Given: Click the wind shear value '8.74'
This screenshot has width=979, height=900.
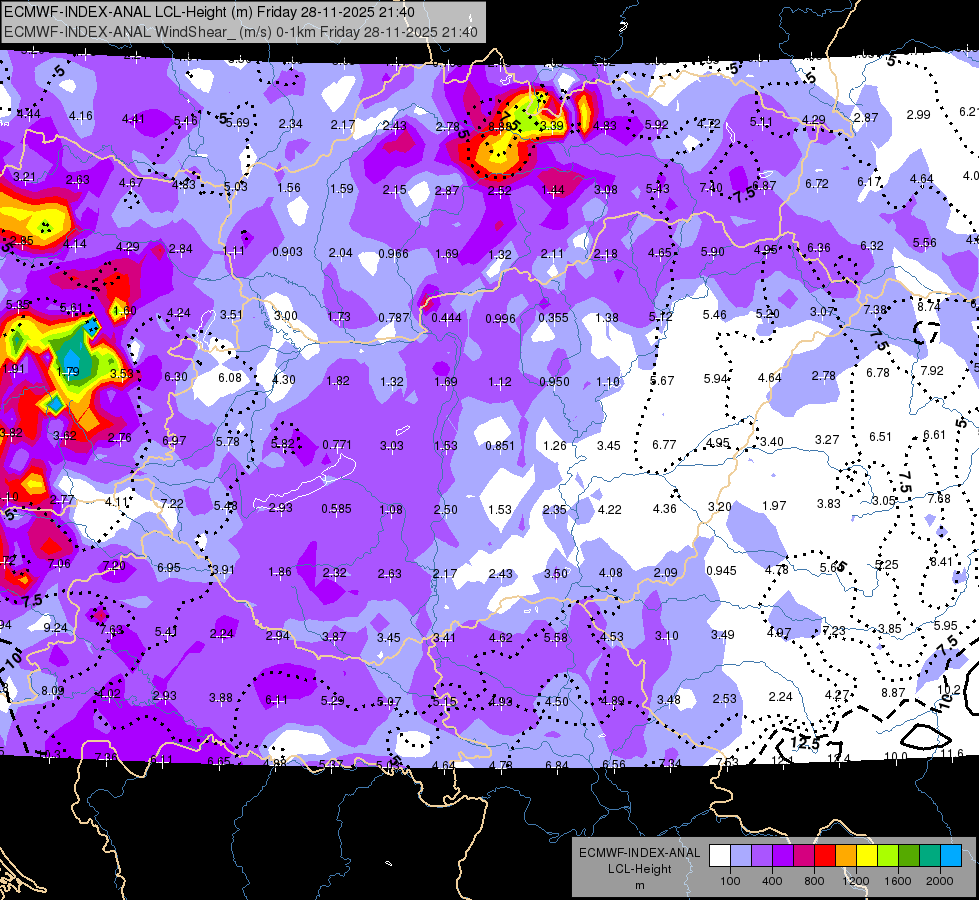Looking at the screenshot, I should (x=928, y=307).
